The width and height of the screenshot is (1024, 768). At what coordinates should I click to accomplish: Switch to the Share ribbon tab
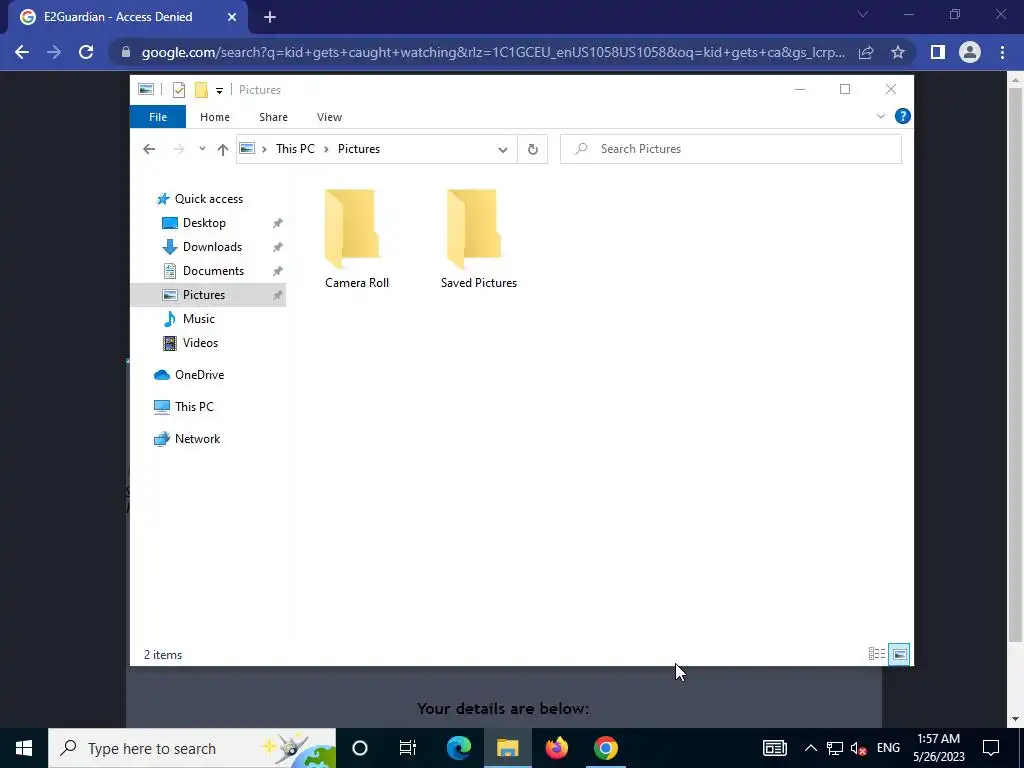273,117
